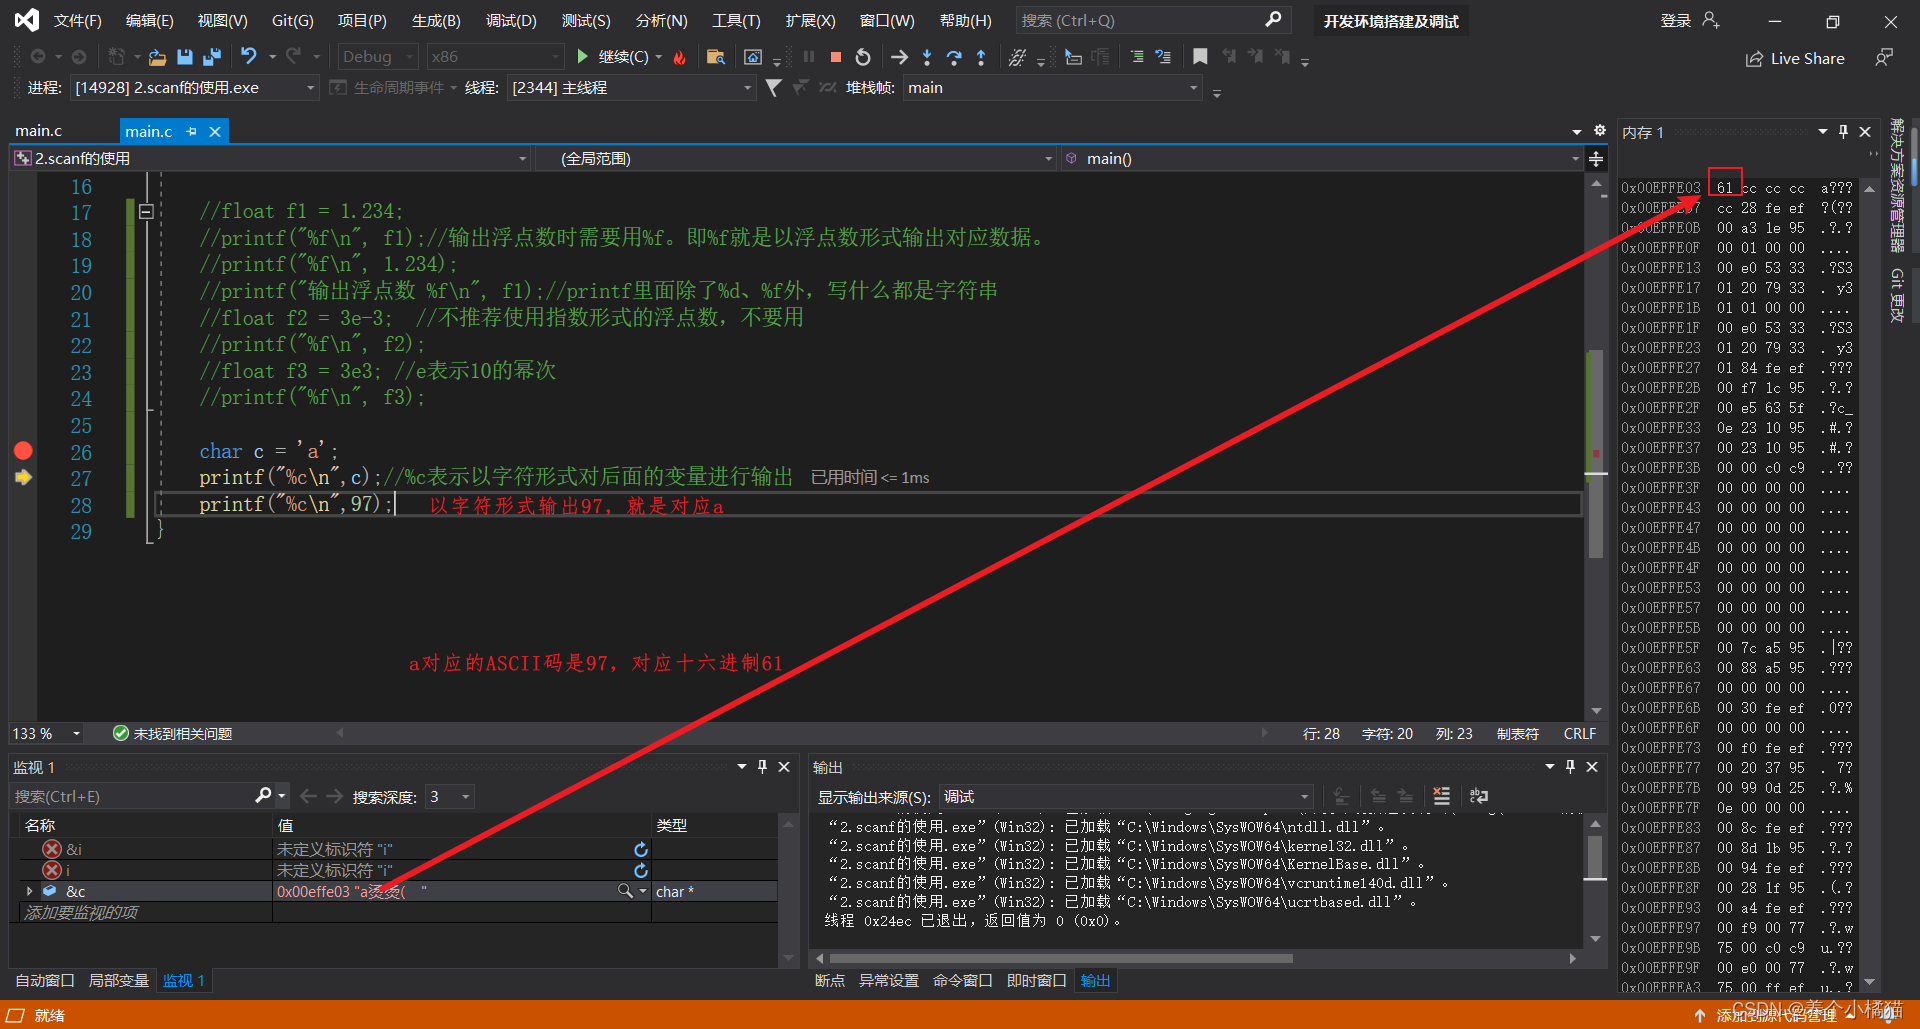
Task: Click the Open File folder icon
Action: pyautogui.click(x=157, y=57)
